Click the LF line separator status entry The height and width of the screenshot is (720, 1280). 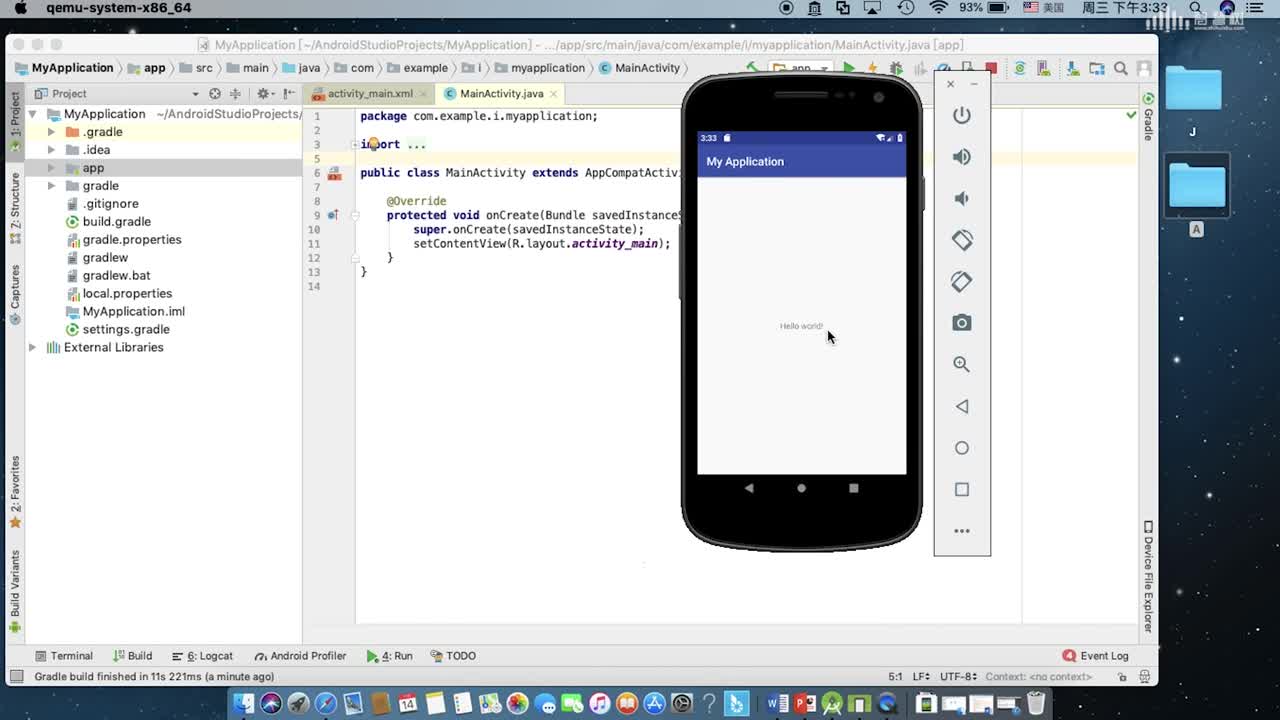point(921,677)
